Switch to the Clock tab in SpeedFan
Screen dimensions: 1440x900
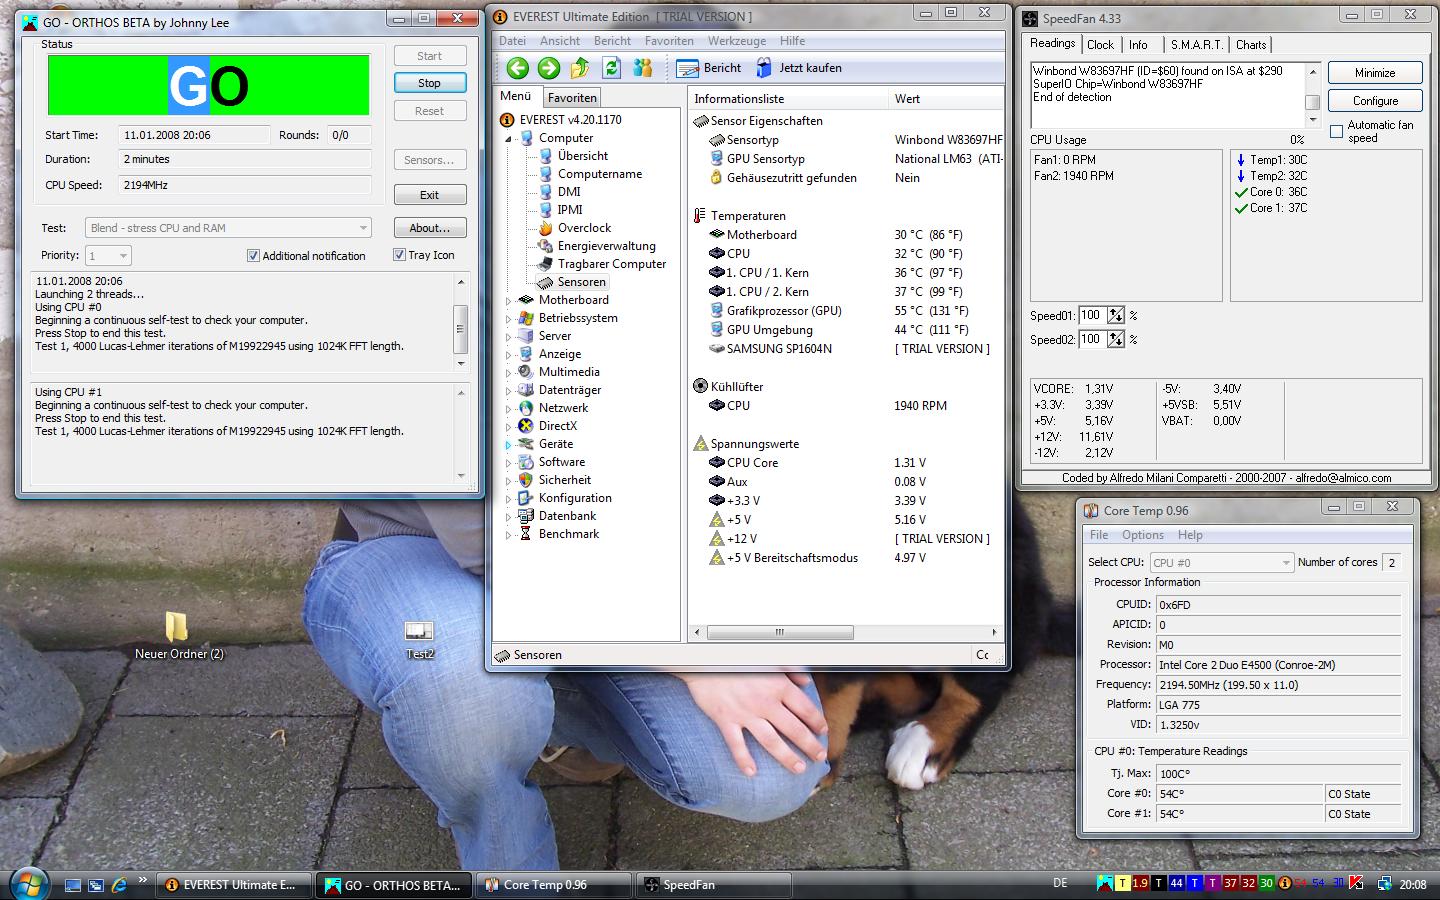pos(1100,45)
